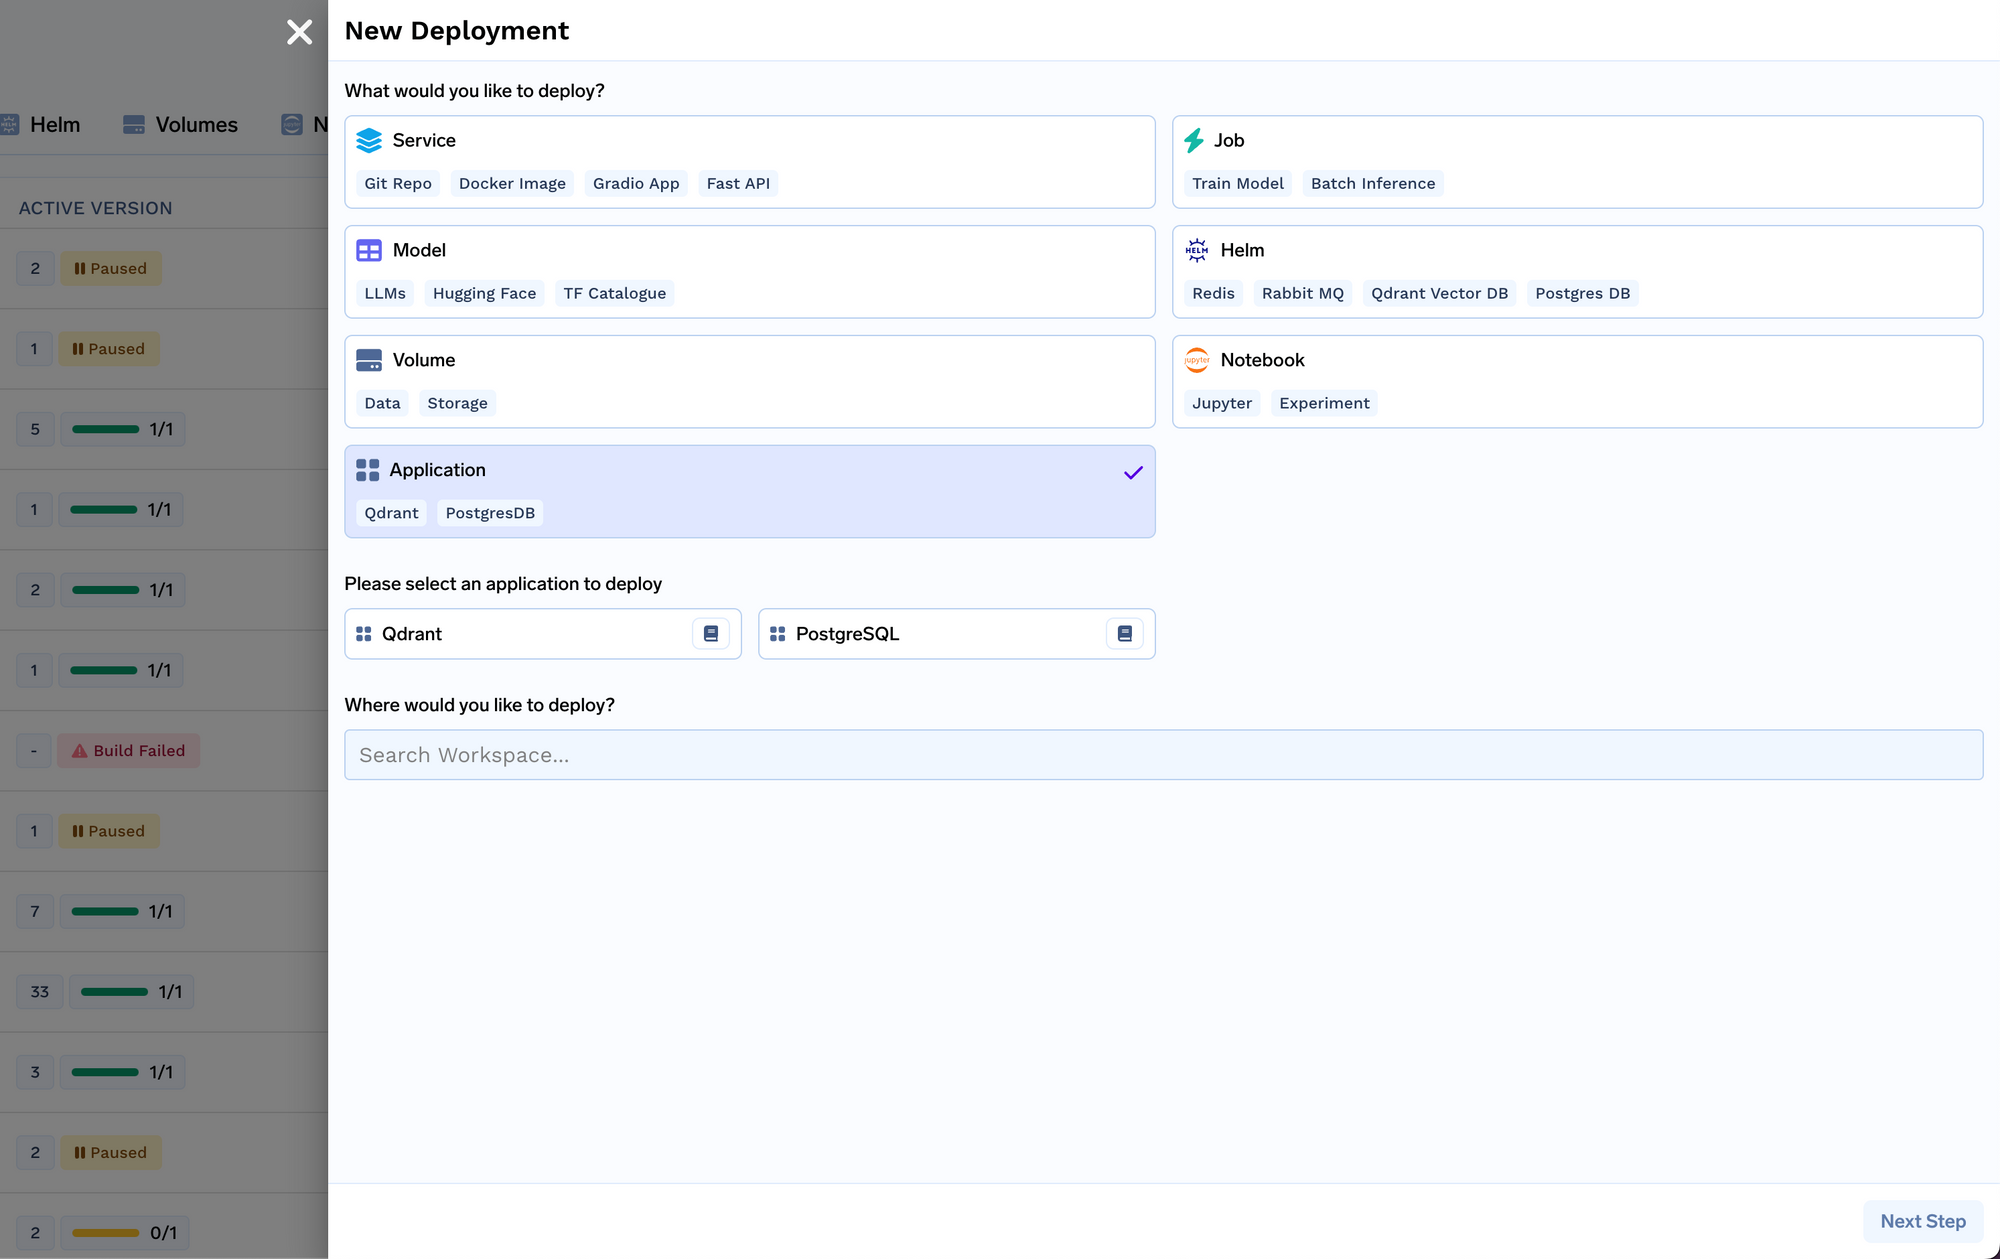Open Qdrant documentation book icon
Image resolution: width=2000 pixels, height=1259 pixels.
[x=711, y=634]
